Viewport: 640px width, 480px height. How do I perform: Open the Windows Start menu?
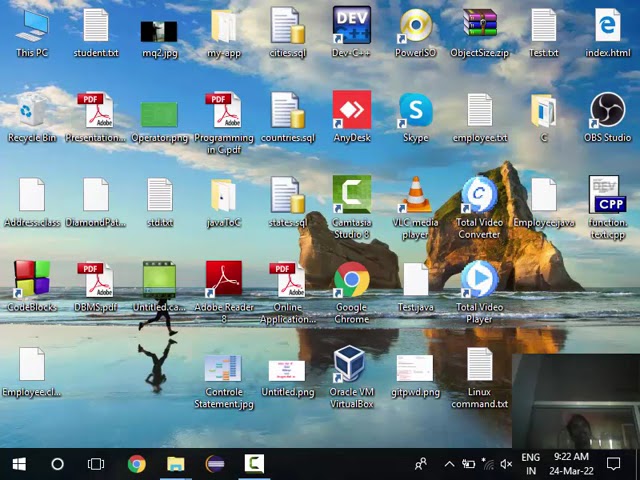tap(18, 464)
